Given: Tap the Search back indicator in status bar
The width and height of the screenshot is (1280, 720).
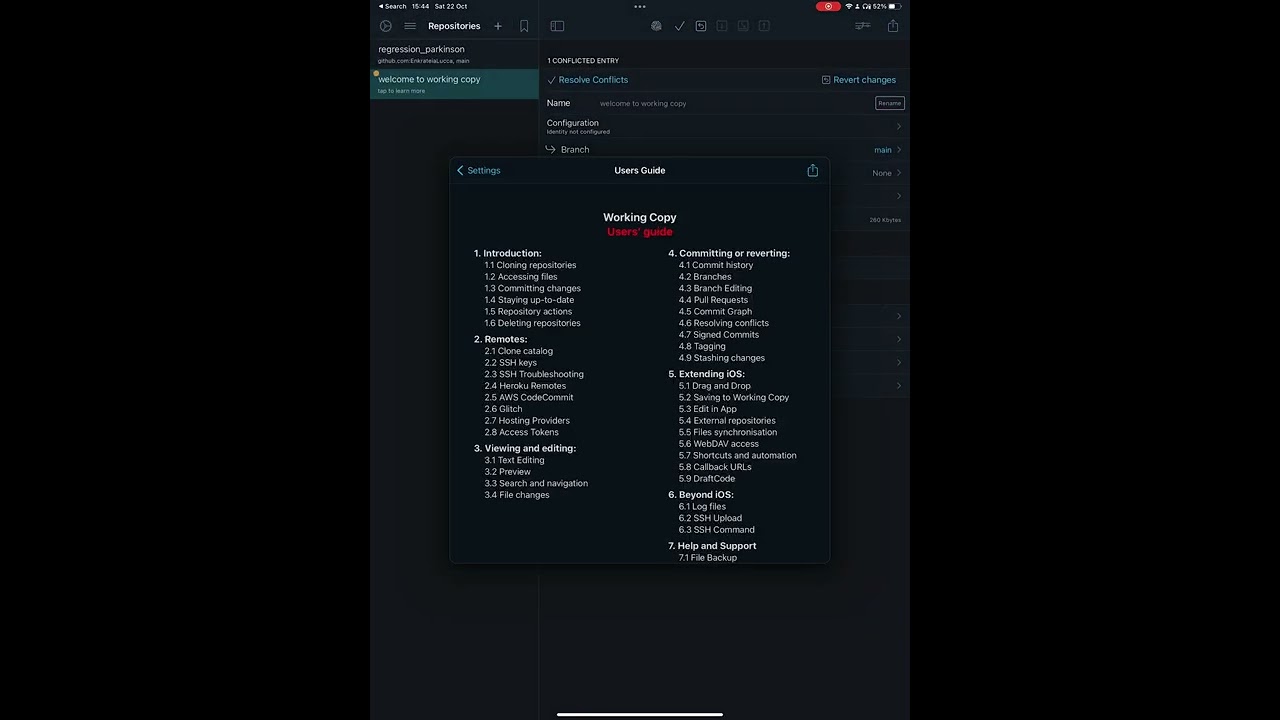Looking at the screenshot, I should point(393,6).
